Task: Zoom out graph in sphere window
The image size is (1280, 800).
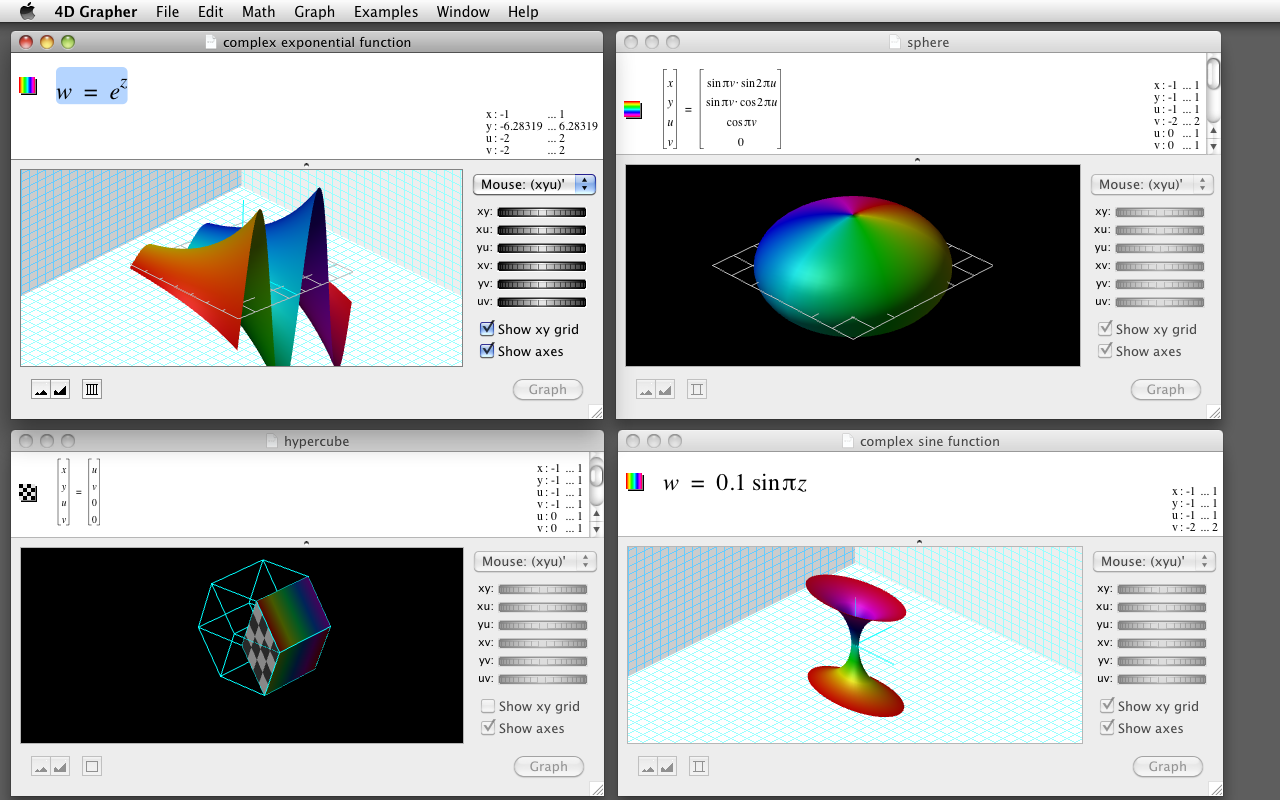Action: pos(646,389)
